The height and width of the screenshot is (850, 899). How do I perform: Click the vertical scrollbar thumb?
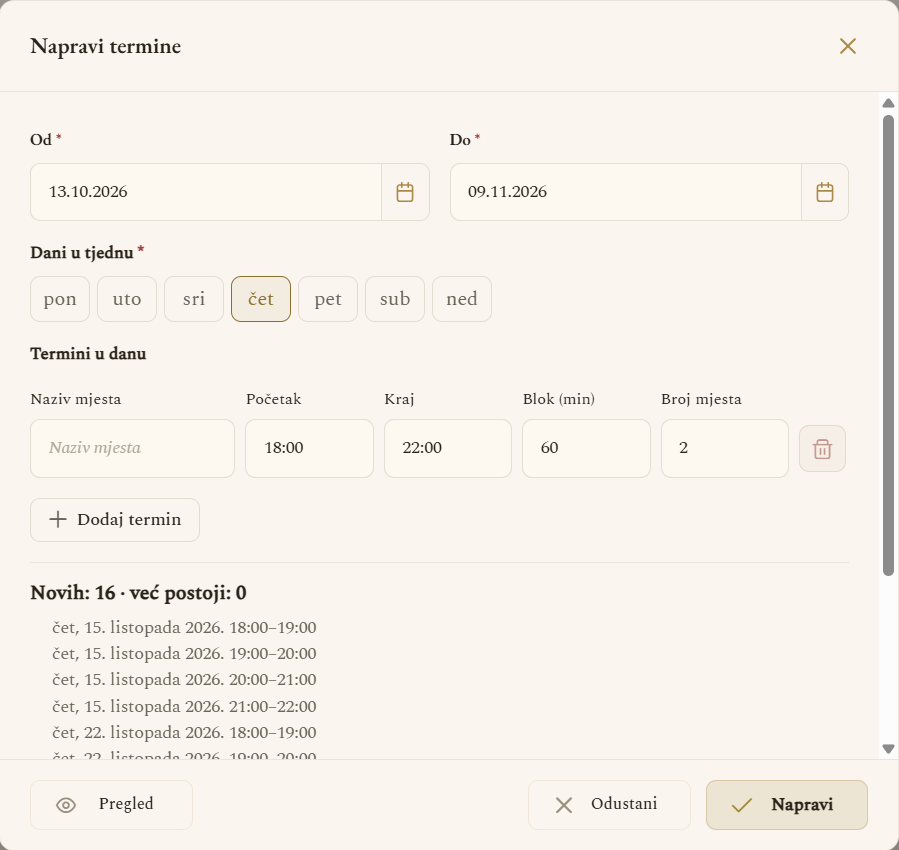pos(889,345)
